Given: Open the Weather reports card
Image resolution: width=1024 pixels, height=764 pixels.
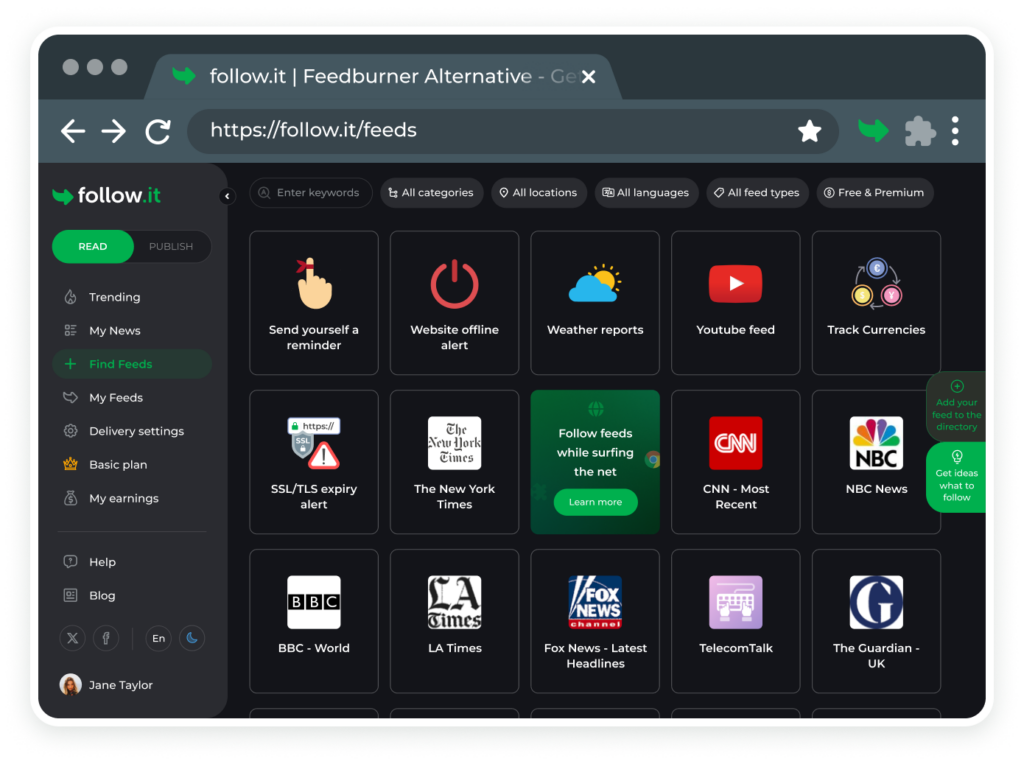Looking at the screenshot, I should [595, 303].
